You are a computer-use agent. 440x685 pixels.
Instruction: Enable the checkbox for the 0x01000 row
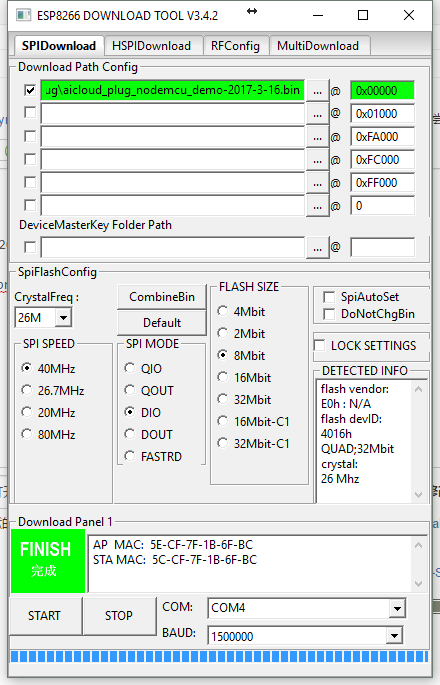[30, 113]
